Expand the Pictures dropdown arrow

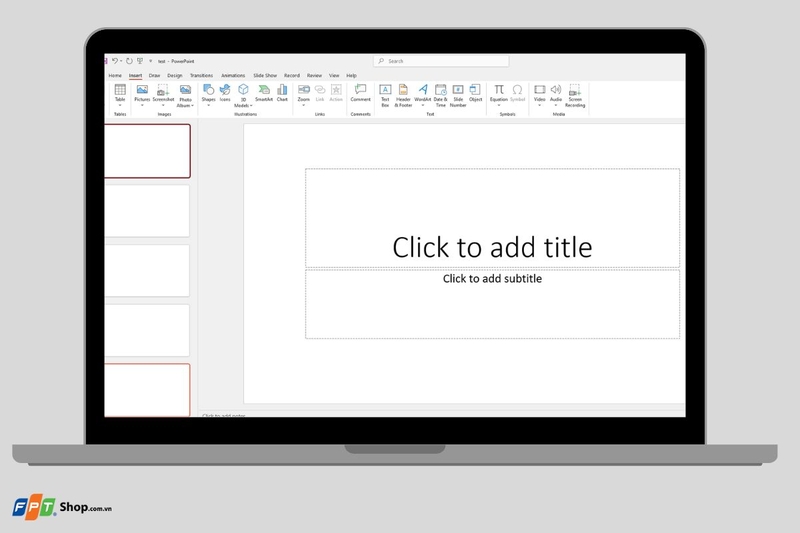(142, 106)
